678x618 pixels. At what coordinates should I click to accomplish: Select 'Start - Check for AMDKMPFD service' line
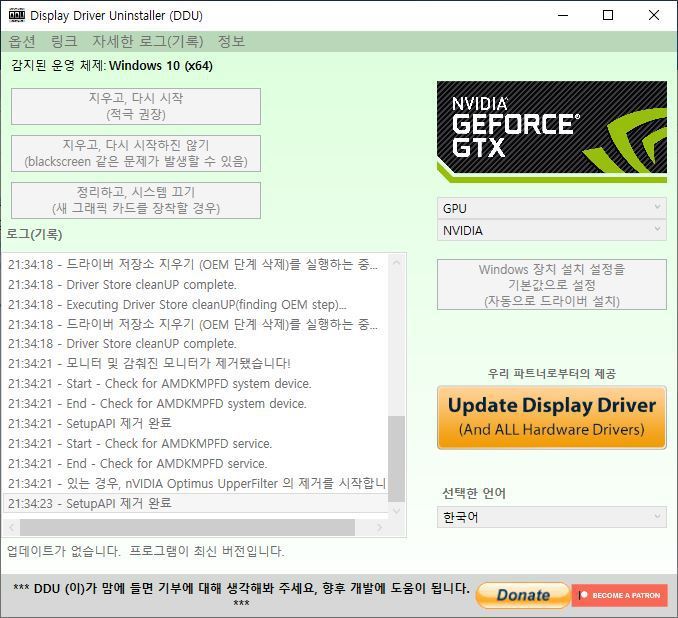[x=195, y=443]
